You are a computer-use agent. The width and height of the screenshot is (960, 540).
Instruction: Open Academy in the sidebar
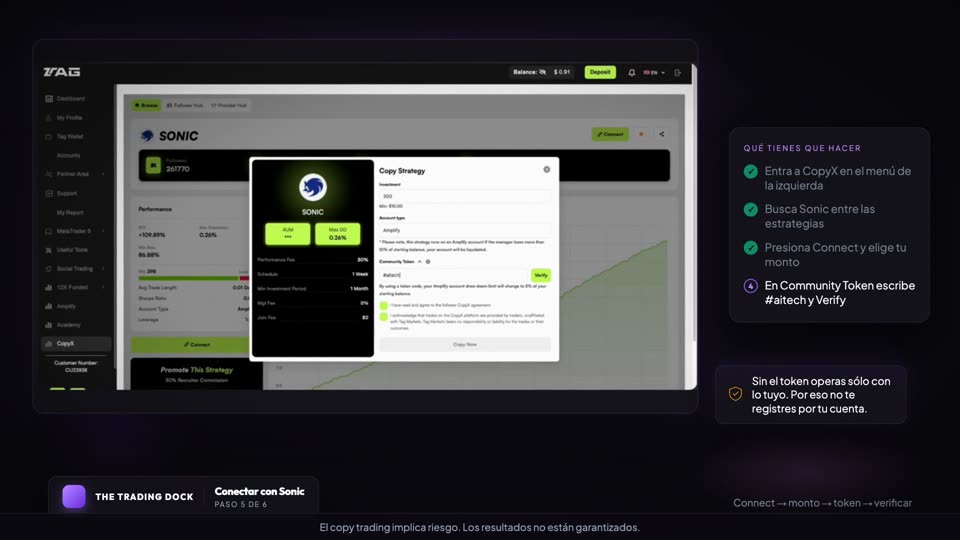68,325
